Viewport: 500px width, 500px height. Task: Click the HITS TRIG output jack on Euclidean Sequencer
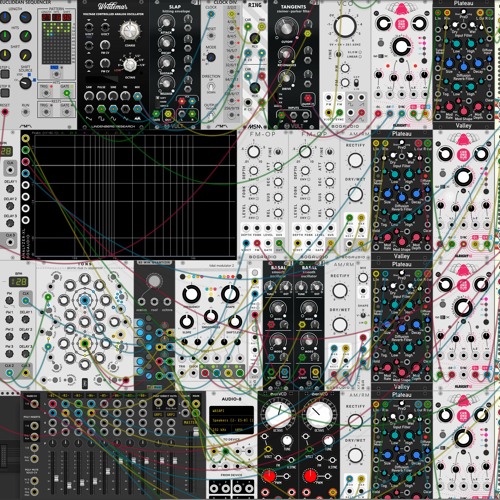coord(46,93)
